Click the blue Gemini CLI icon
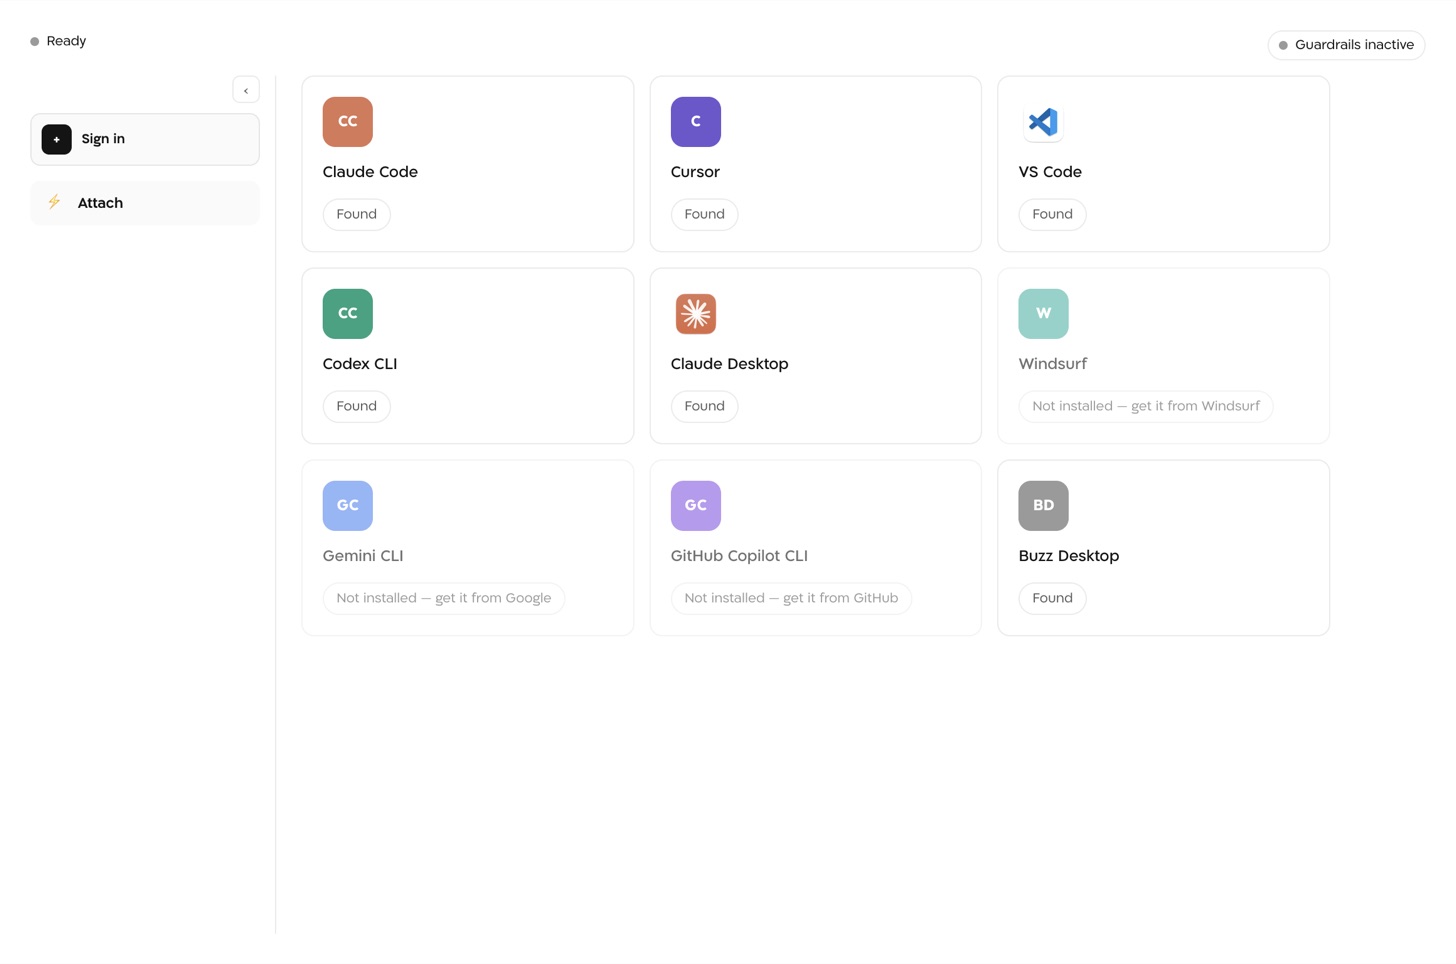The width and height of the screenshot is (1456, 964). coord(347,506)
